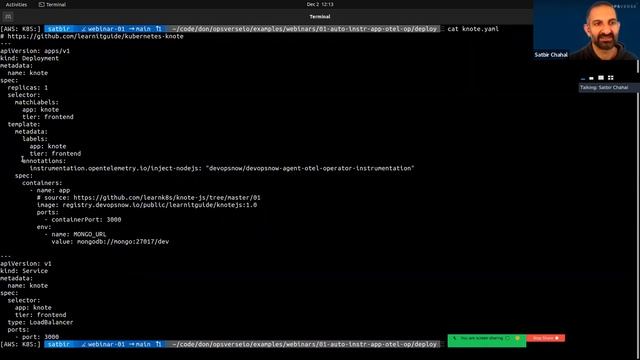Minimize the Zoom video panel
640x360 pixels.
583,78
